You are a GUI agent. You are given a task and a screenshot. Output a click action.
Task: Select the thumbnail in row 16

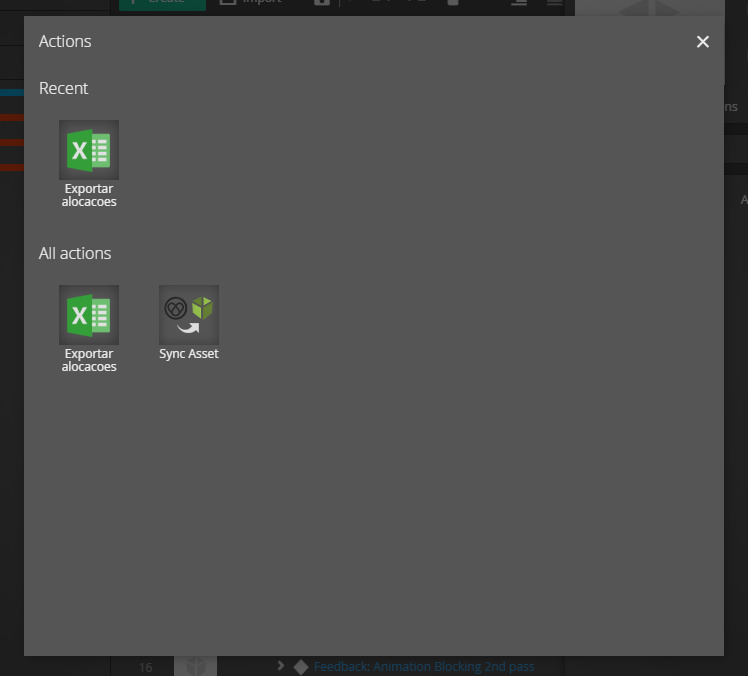(195, 666)
